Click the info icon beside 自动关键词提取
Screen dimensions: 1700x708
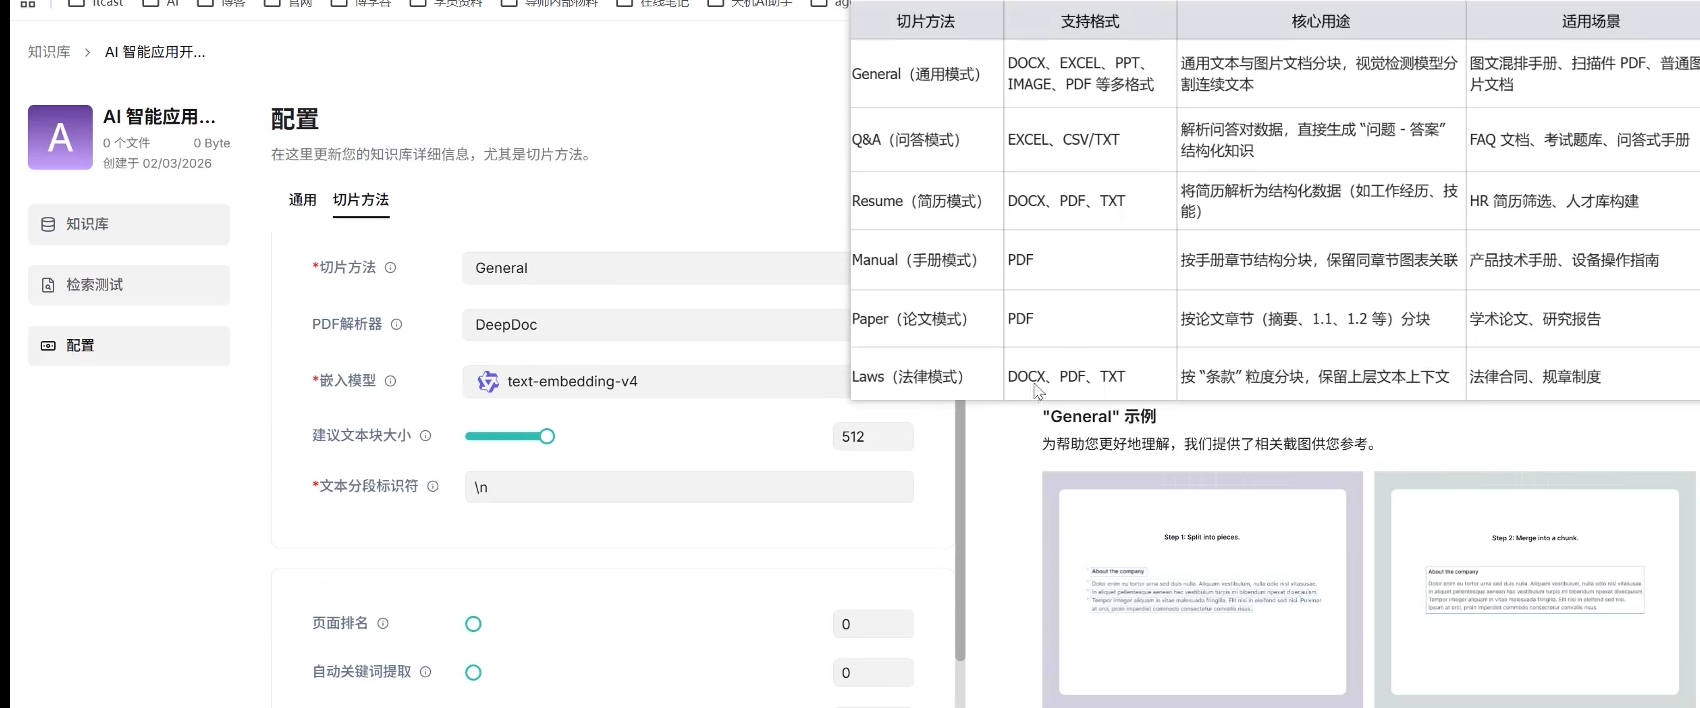[425, 672]
